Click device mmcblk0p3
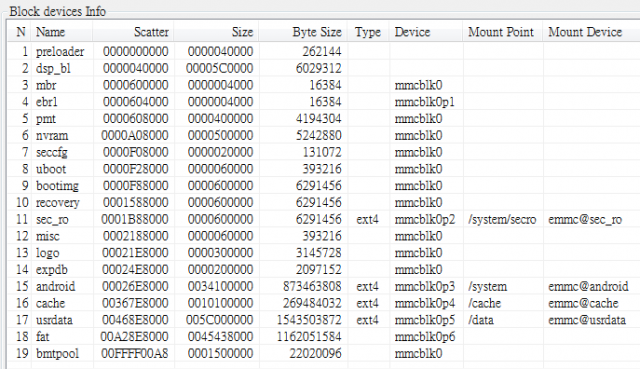Viewport: 640px width, 369px height. tap(424, 286)
